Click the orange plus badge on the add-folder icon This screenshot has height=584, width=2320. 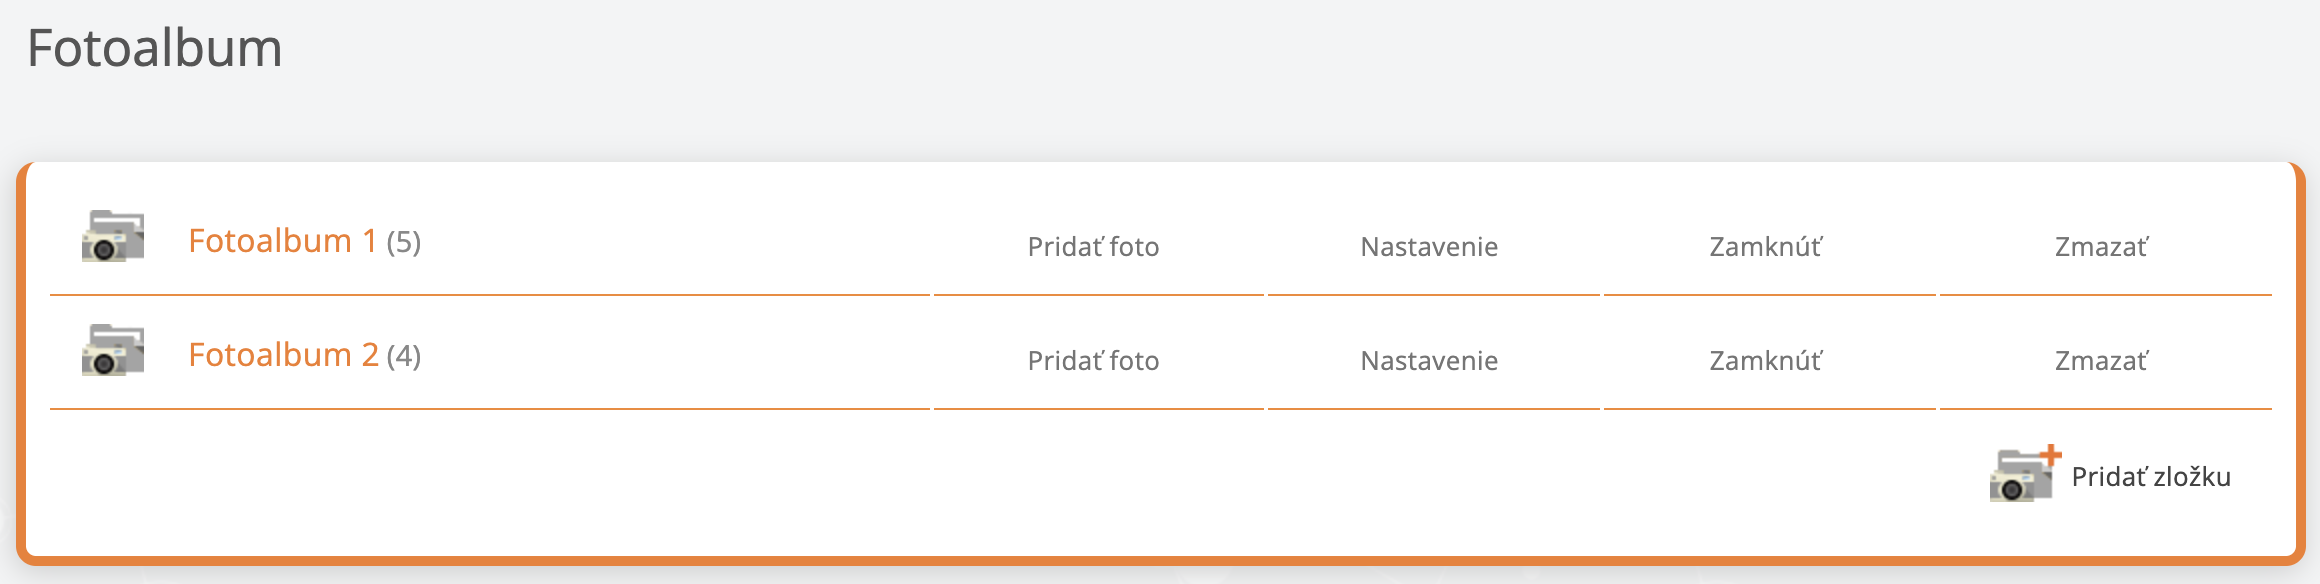click(x=2050, y=456)
